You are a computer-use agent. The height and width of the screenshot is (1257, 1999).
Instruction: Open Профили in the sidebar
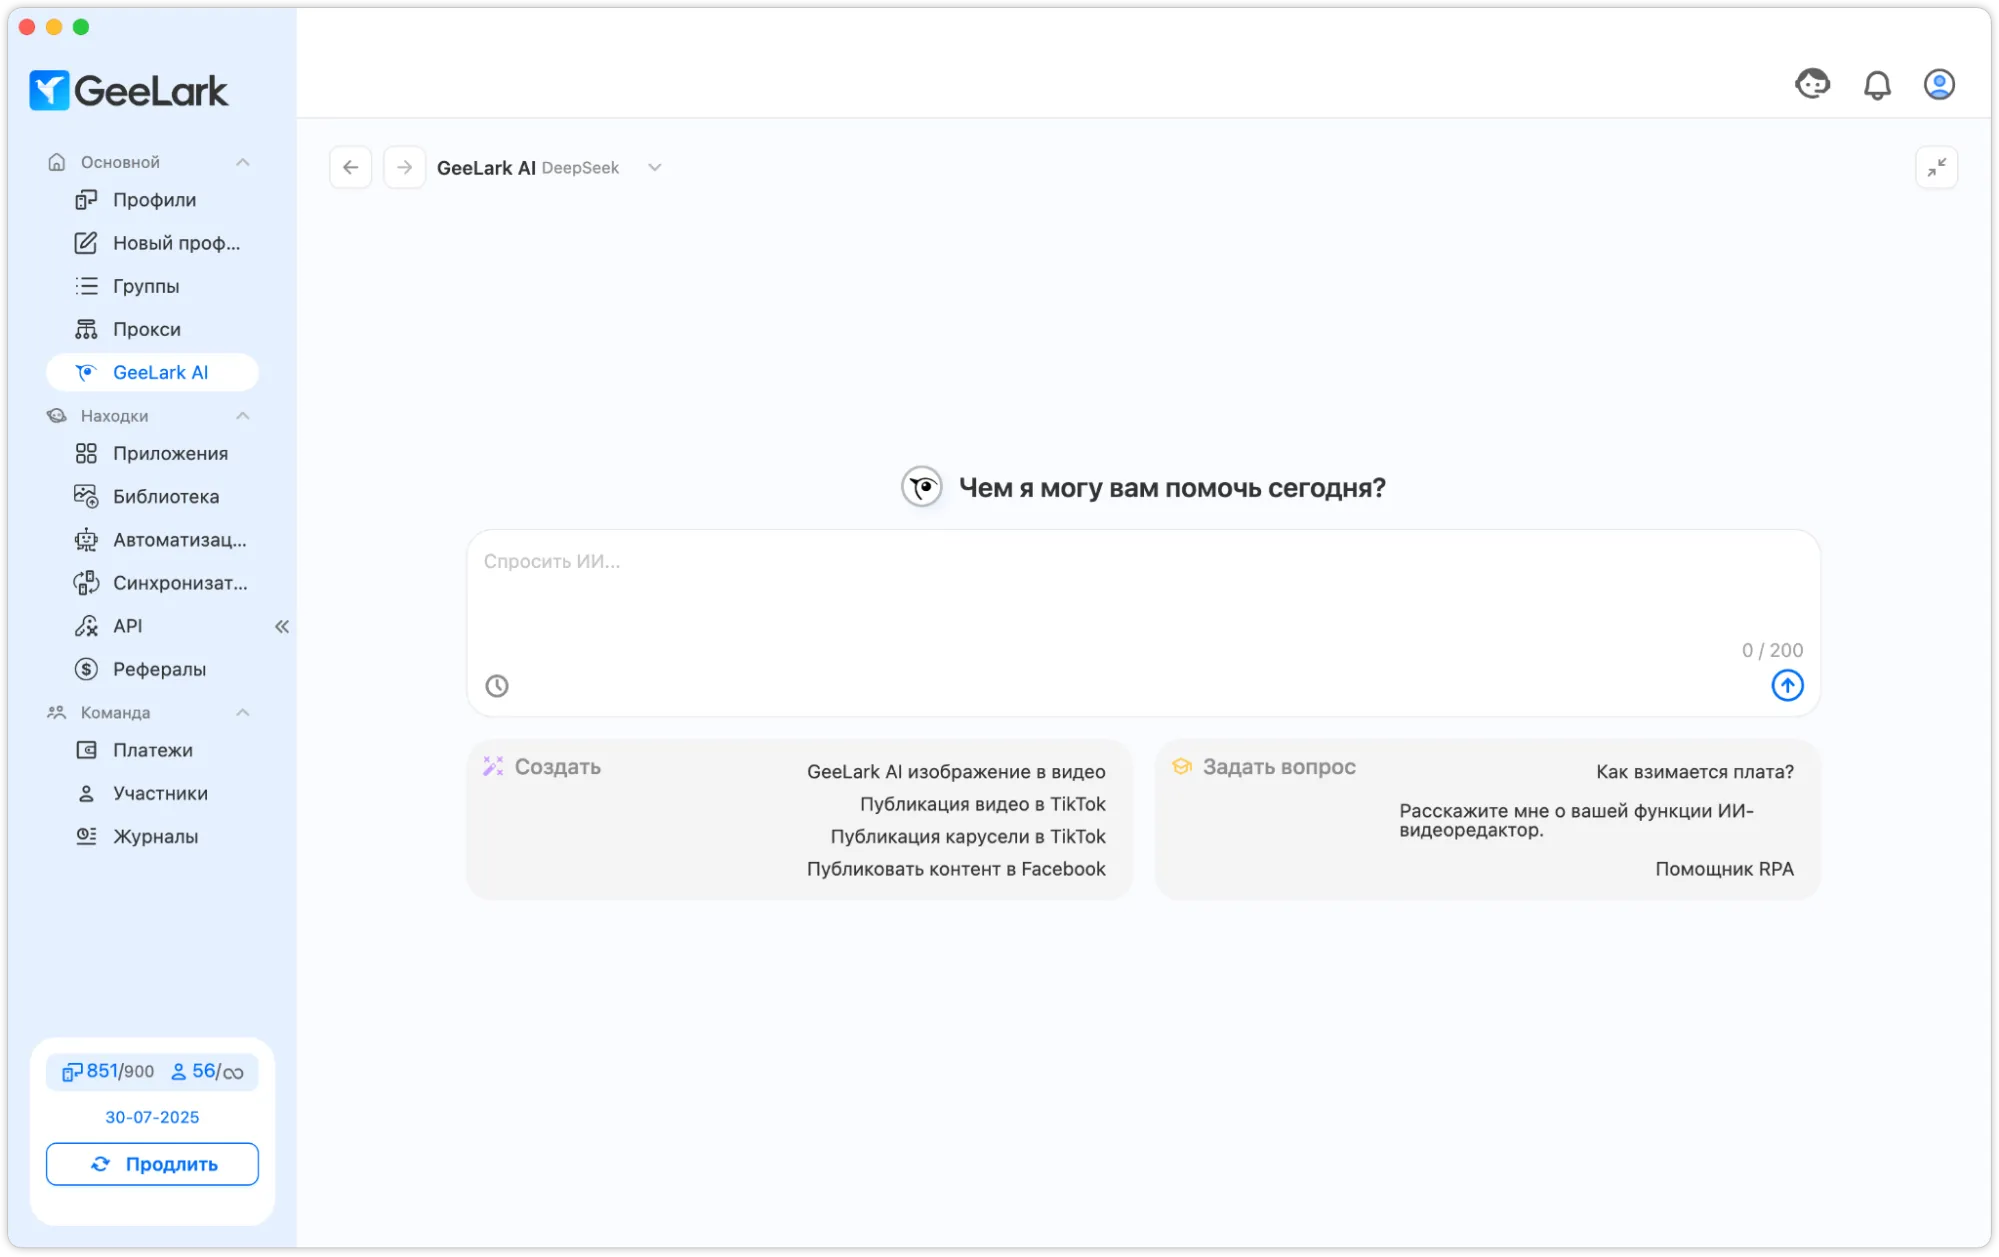click(154, 200)
